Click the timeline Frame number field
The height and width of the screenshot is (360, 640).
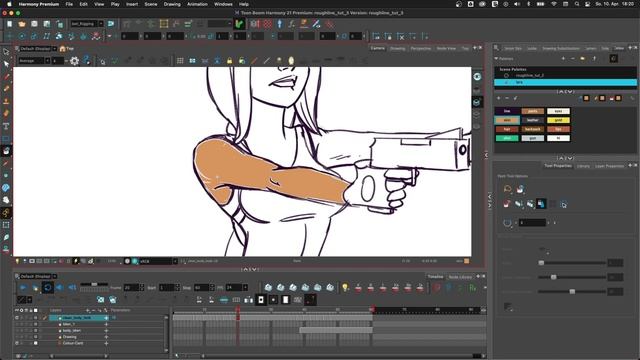click(131, 288)
